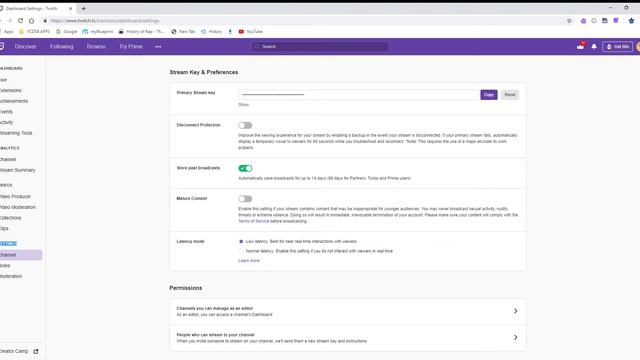
Task: Copy the primary stream key
Action: pyautogui.click(x=489, y=95)
